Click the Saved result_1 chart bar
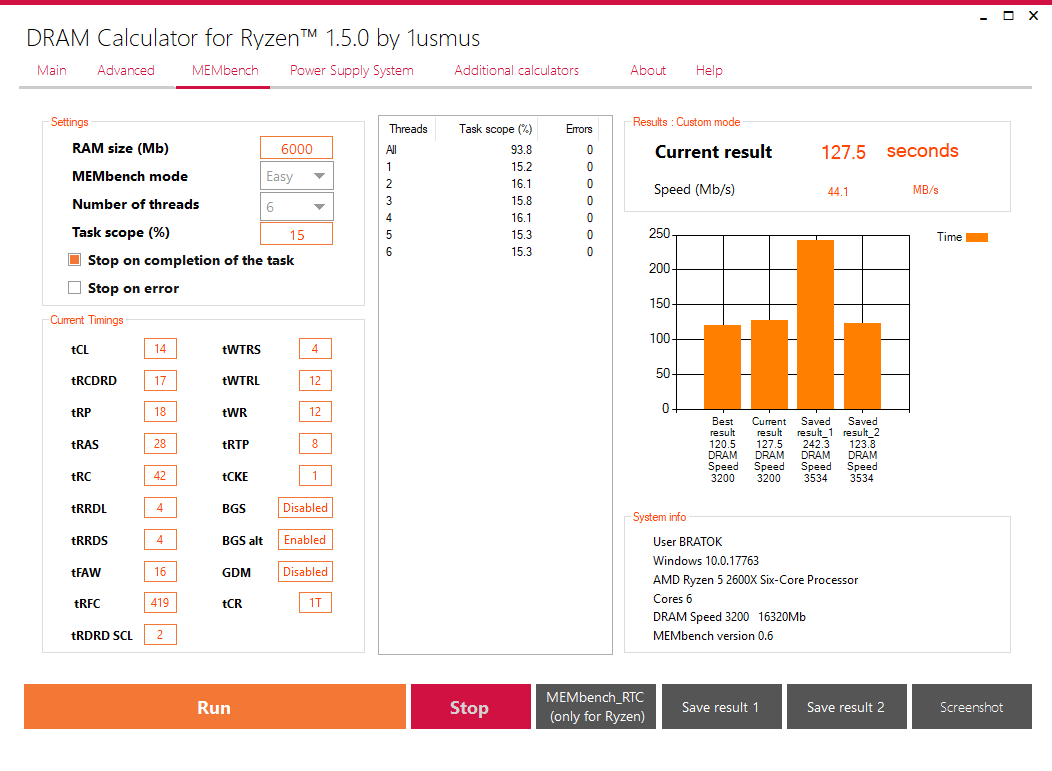Viewport: 1052px width, 771px height. 816,325
